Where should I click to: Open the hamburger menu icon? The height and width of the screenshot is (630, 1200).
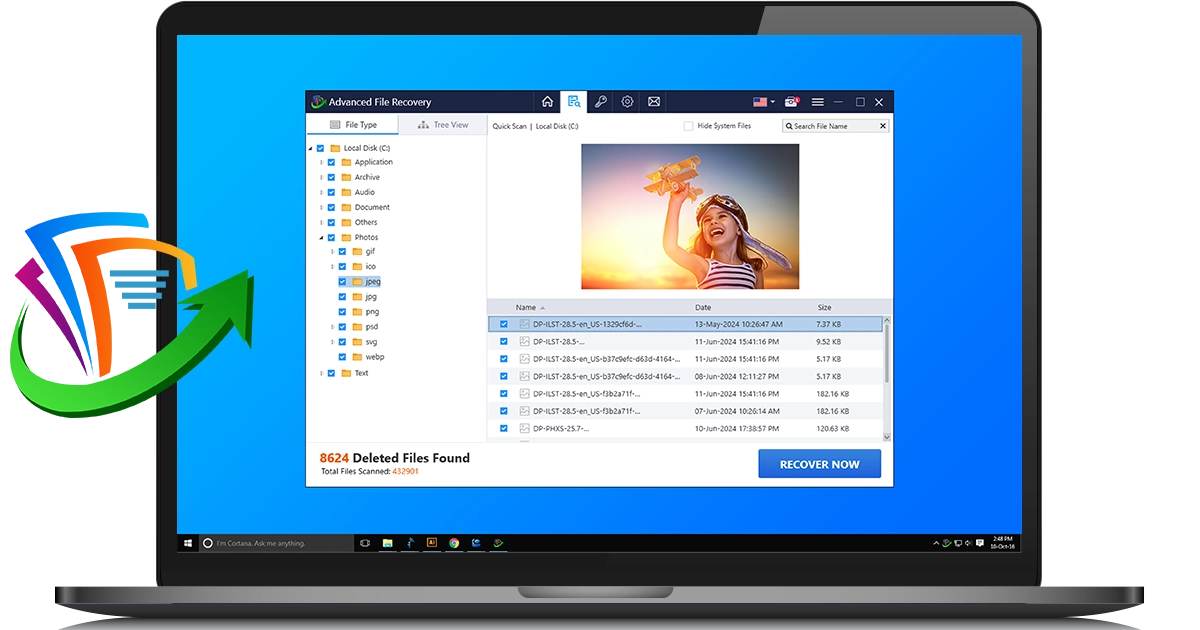tap(817, 102)
